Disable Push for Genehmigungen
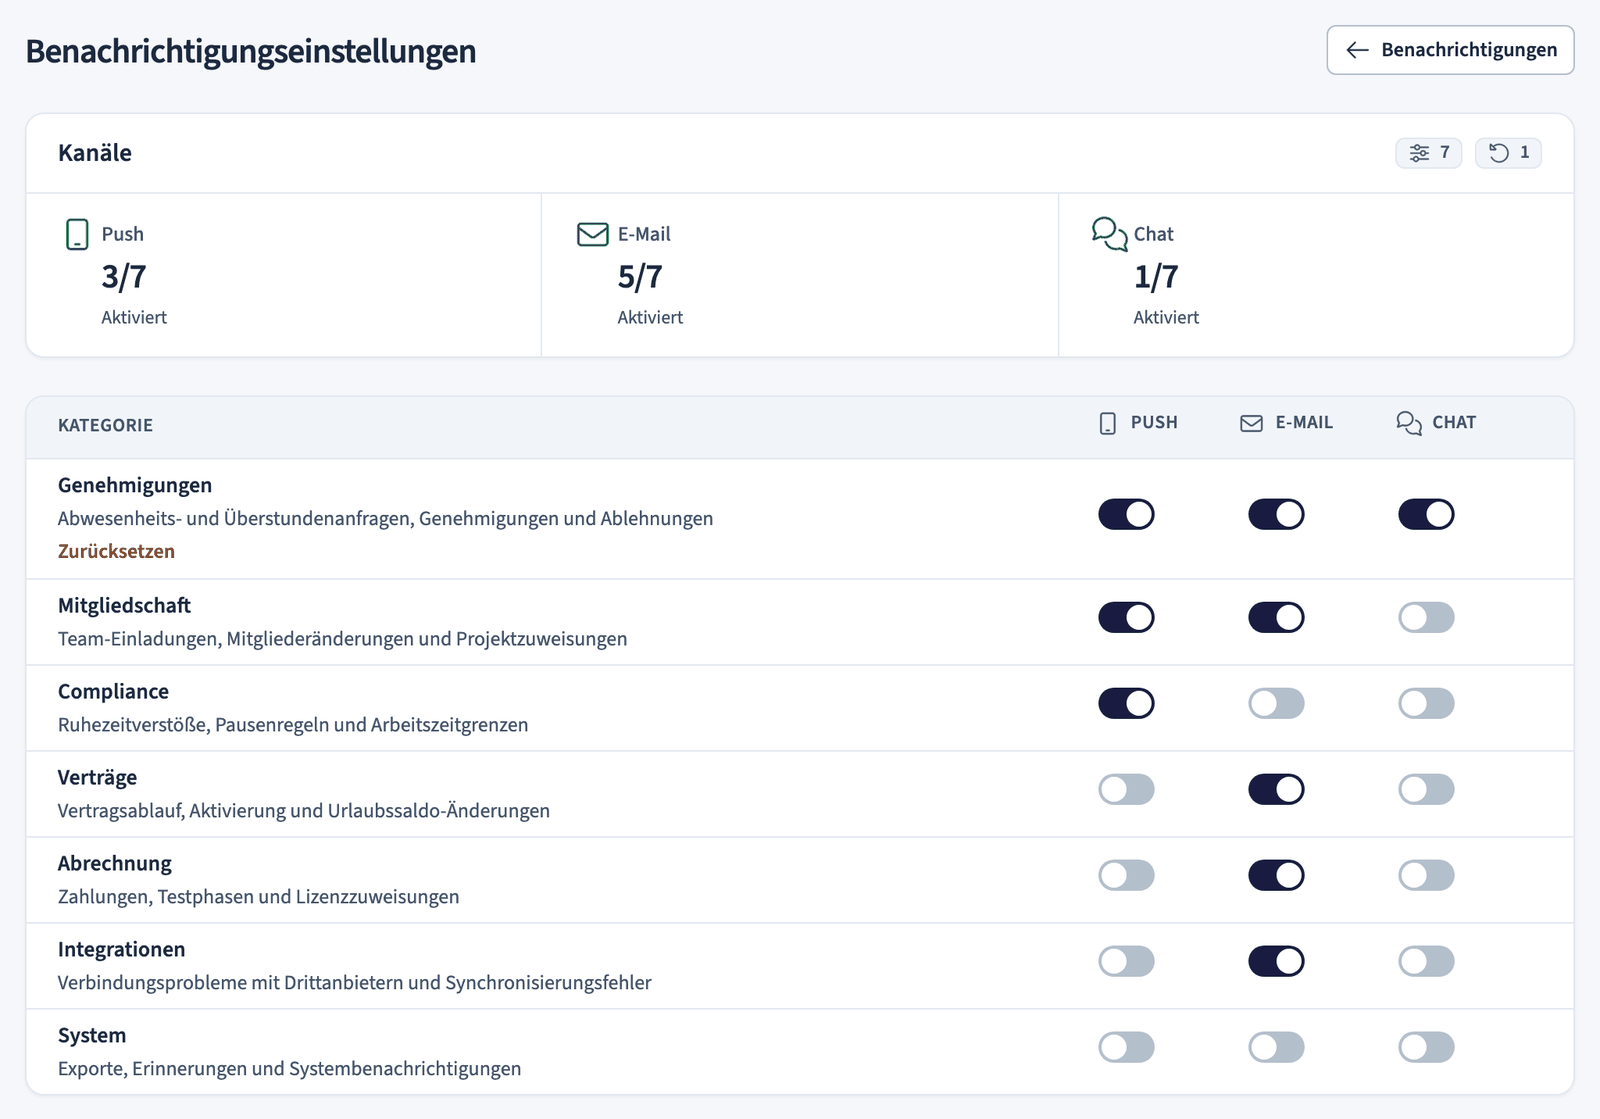Image resolution: width=1600 pixels, height=1119 pixels. [x=1126, y=514]
